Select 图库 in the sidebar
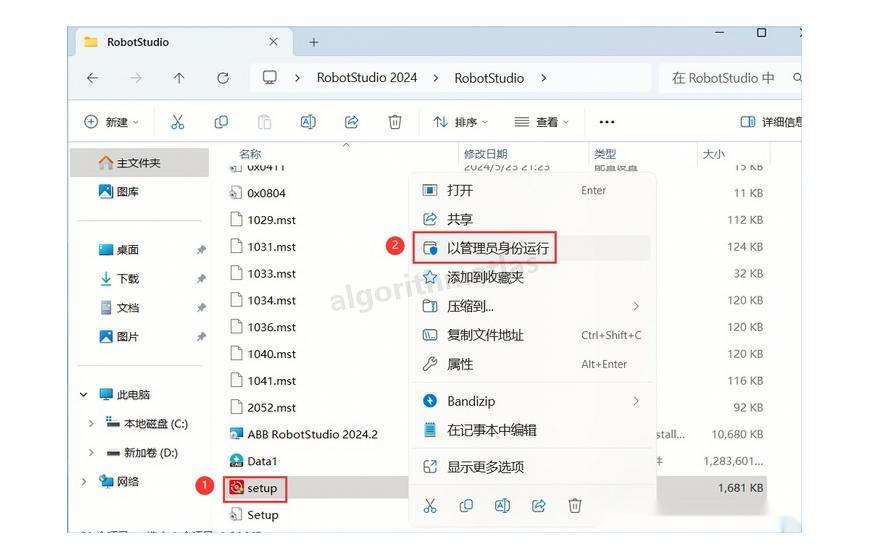The height and width of the screenshot is (560, 869). click(x=119, y=192)
